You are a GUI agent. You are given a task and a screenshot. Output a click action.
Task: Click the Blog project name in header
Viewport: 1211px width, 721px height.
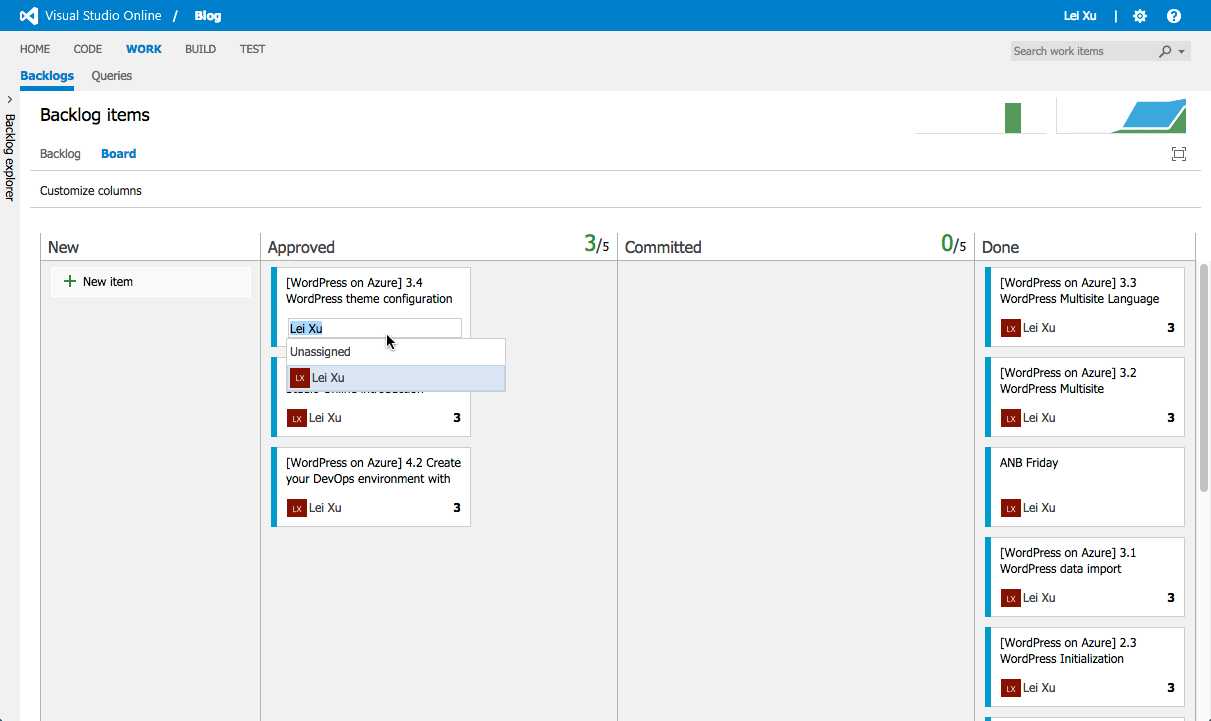click(x=208, y=16)
